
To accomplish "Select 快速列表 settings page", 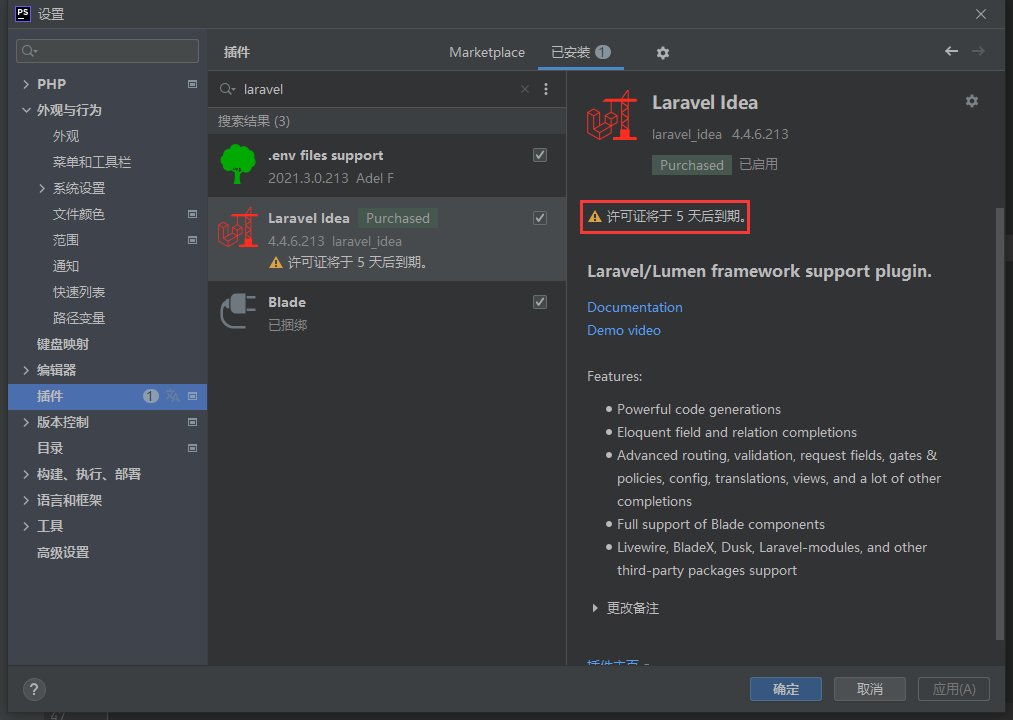I will [79, 292].
